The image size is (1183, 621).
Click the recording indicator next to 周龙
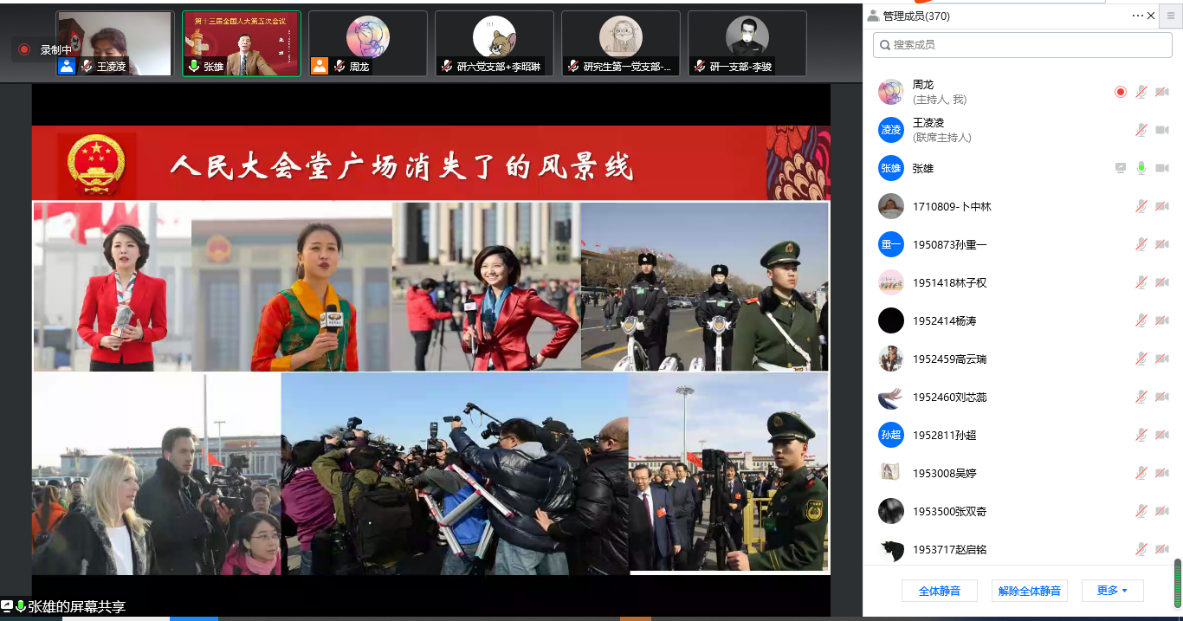(x=1120, y=92)
